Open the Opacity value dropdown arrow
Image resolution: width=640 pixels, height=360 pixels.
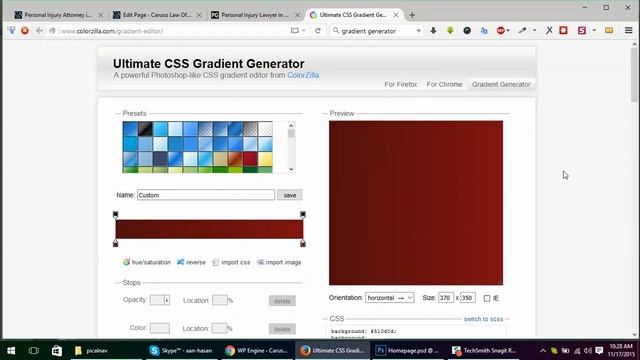tap(167, 300)
